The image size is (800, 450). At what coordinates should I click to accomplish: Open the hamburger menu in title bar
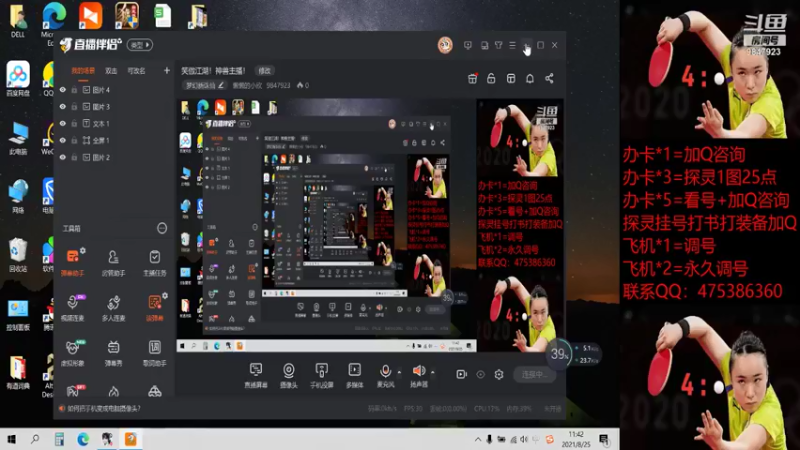click(512, 45)
